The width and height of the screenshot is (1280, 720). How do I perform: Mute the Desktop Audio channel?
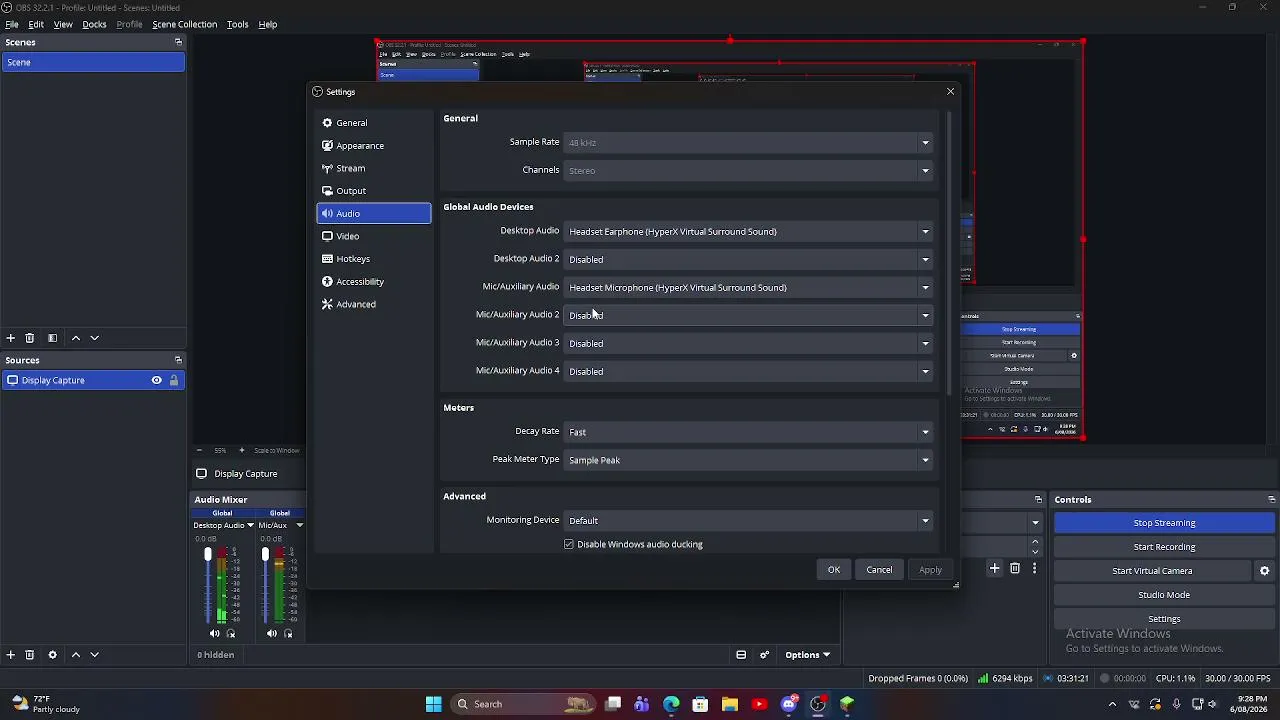click(x=214, y=634)
